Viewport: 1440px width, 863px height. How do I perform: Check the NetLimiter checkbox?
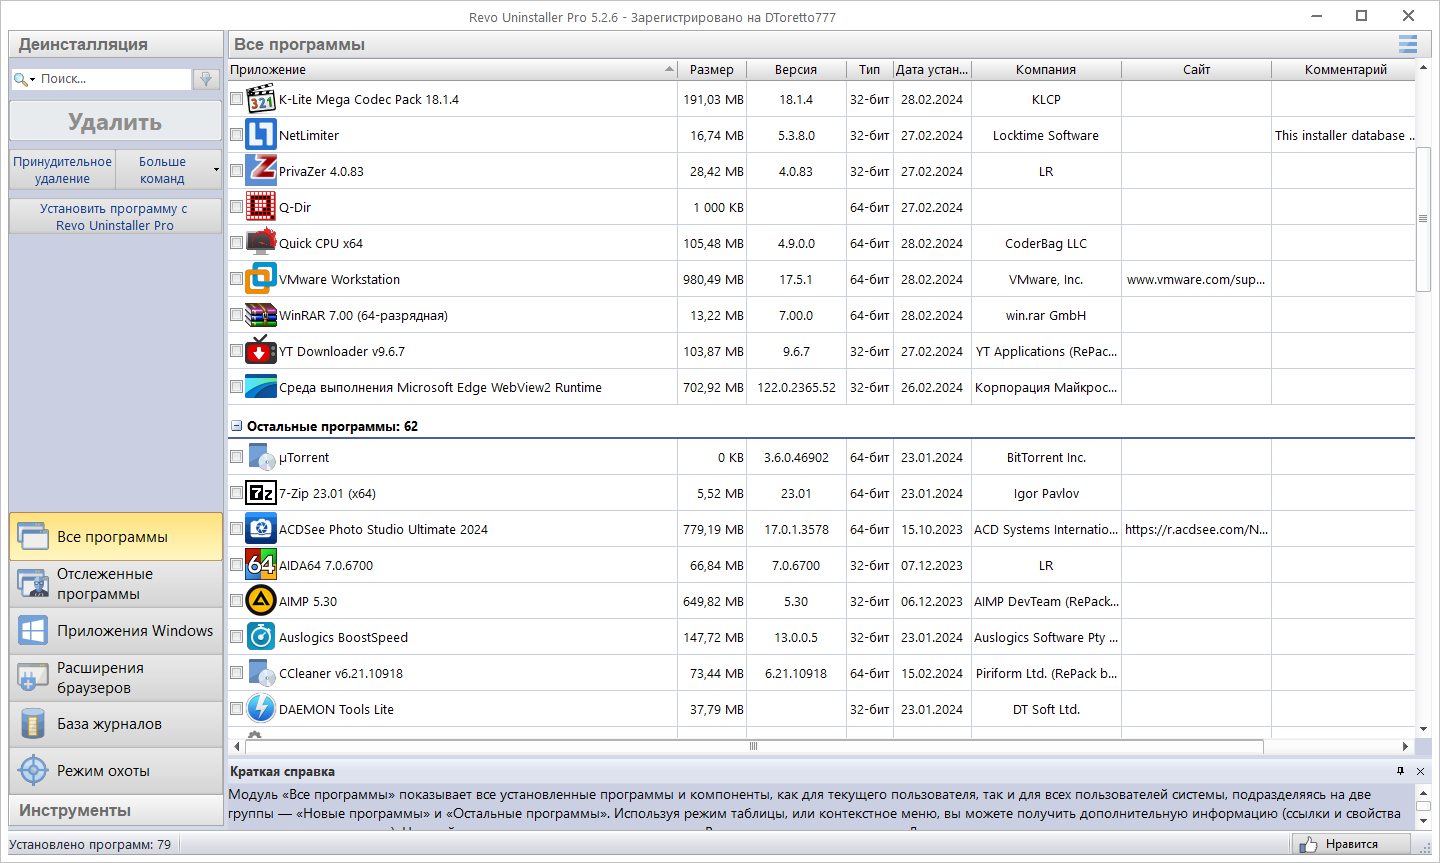click(x=237, y=135)
